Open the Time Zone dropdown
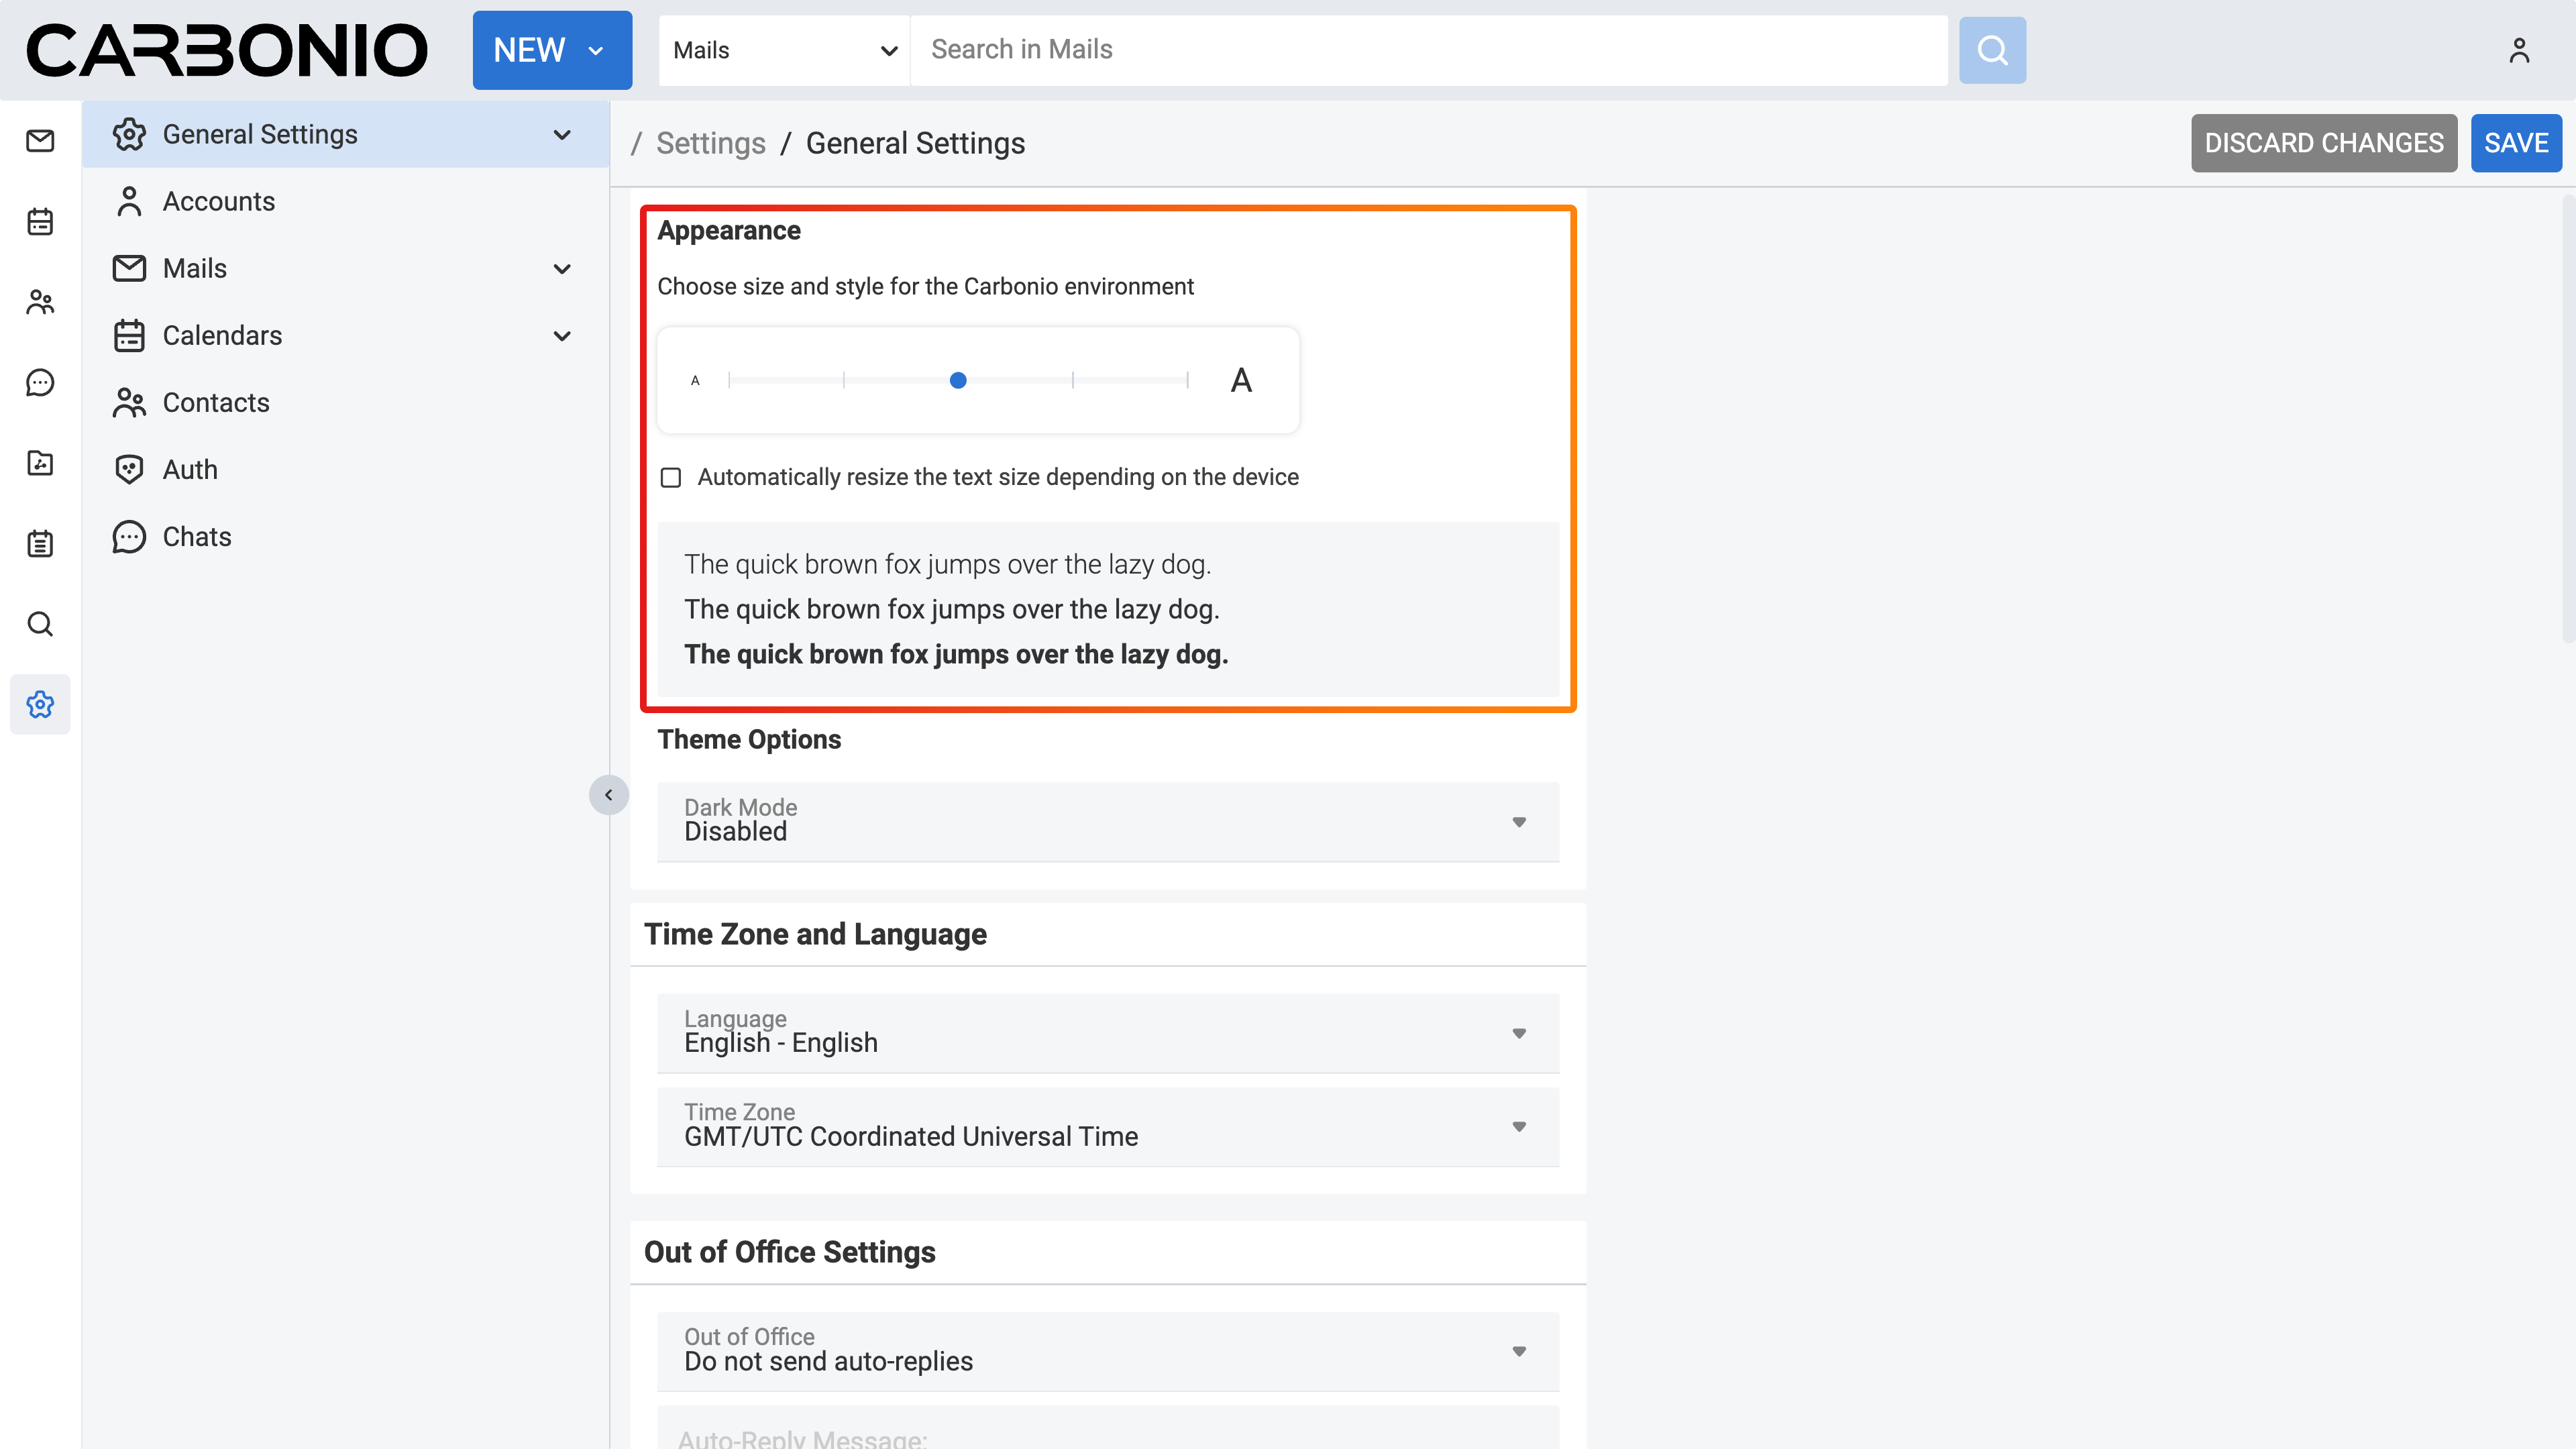 (1107, 1126)
